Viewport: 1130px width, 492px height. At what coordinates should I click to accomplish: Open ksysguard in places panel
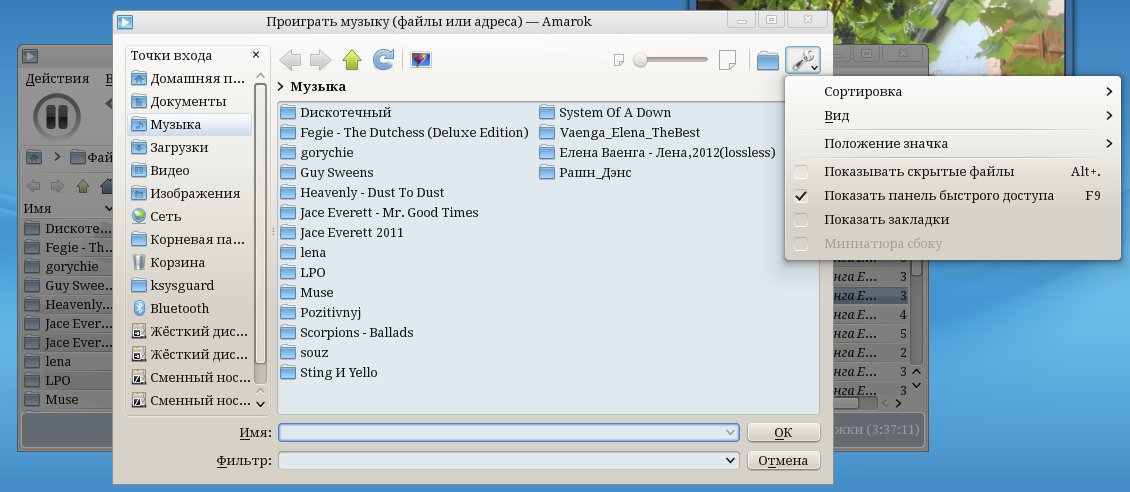tap(190, 285)
